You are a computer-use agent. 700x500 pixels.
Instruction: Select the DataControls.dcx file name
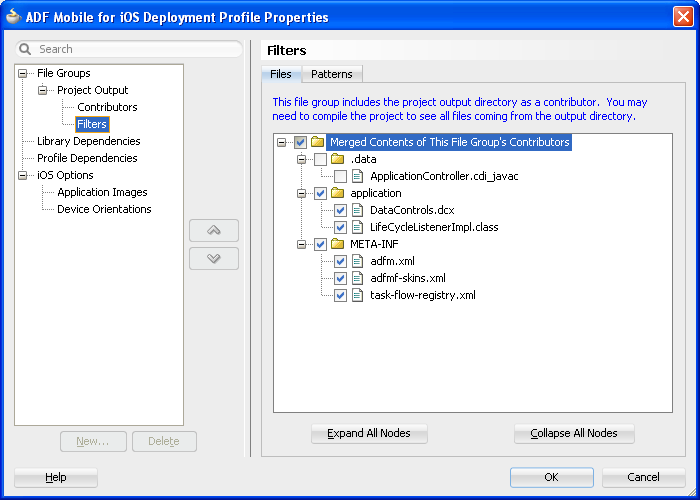pyautogui.click(x=412, y=210)
